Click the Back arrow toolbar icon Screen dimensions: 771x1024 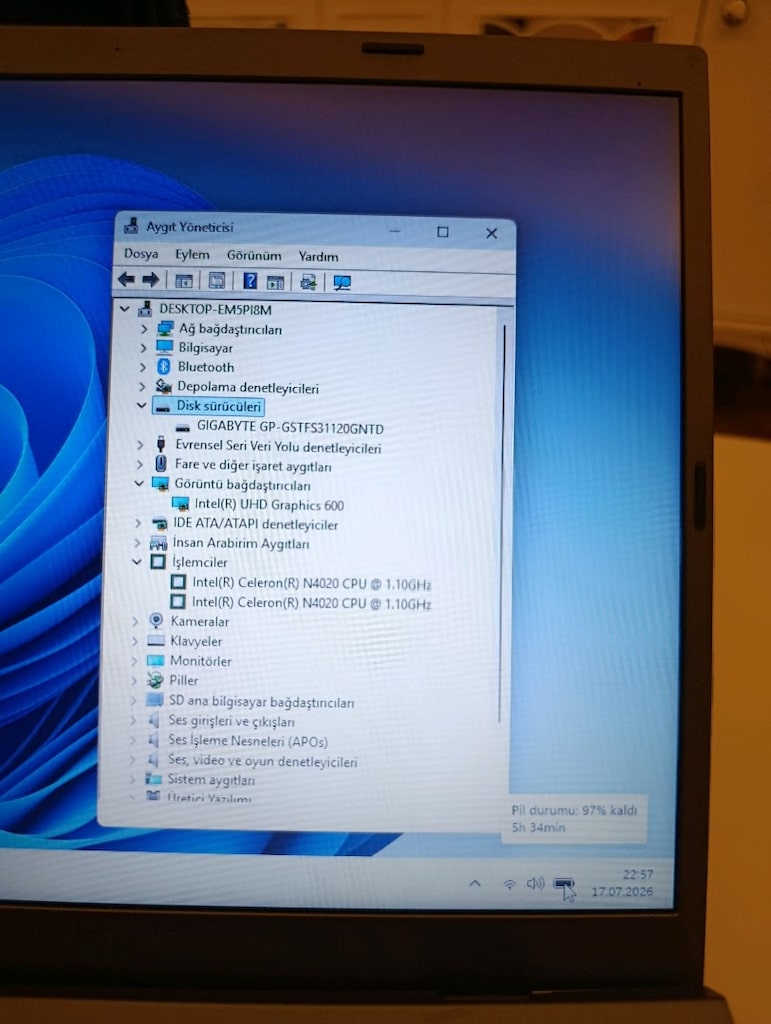point(126,280)
